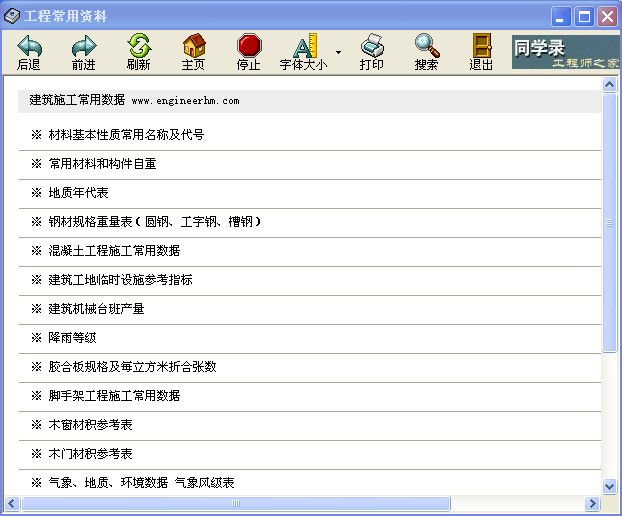This screenshot has height=516, width=622.
Task: Close the 工程常用资料 window
Action: 608,17
